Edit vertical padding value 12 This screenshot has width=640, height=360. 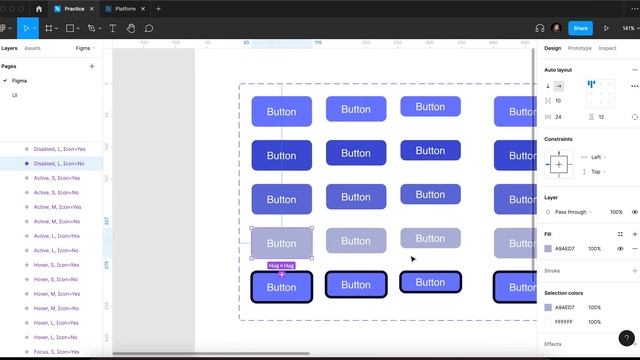point(601,117)
